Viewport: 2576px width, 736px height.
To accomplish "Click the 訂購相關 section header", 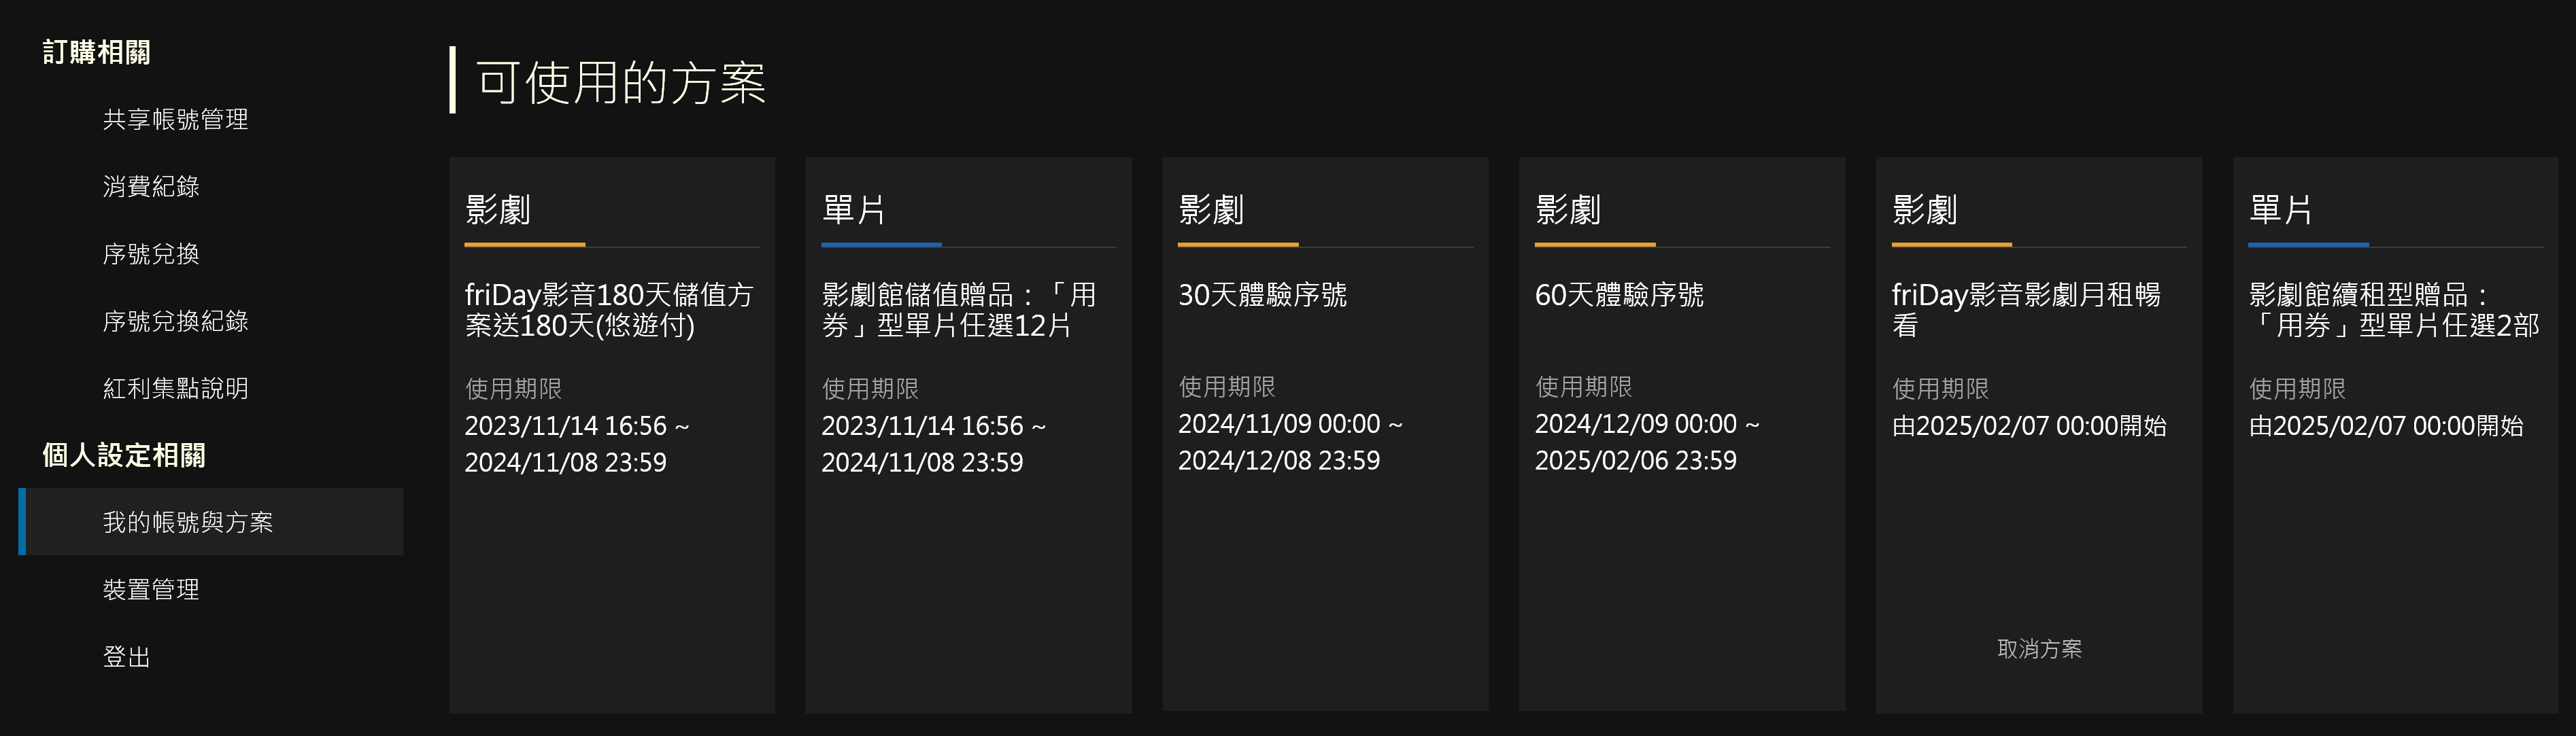I will 97,52.
